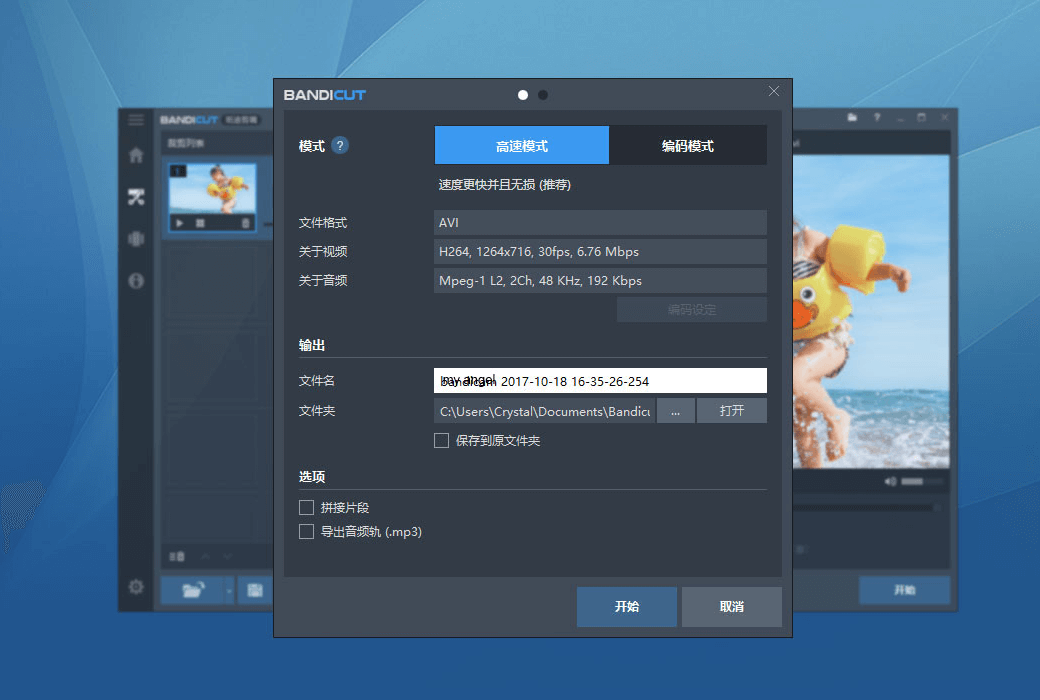Toggle the 拼接片段 checkbox
1040x700 pixels.
click(x=306, y=508)
